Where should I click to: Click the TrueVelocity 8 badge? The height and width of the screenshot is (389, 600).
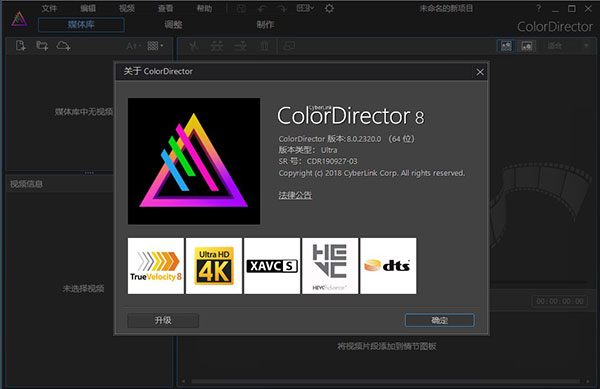pos(156,266)
